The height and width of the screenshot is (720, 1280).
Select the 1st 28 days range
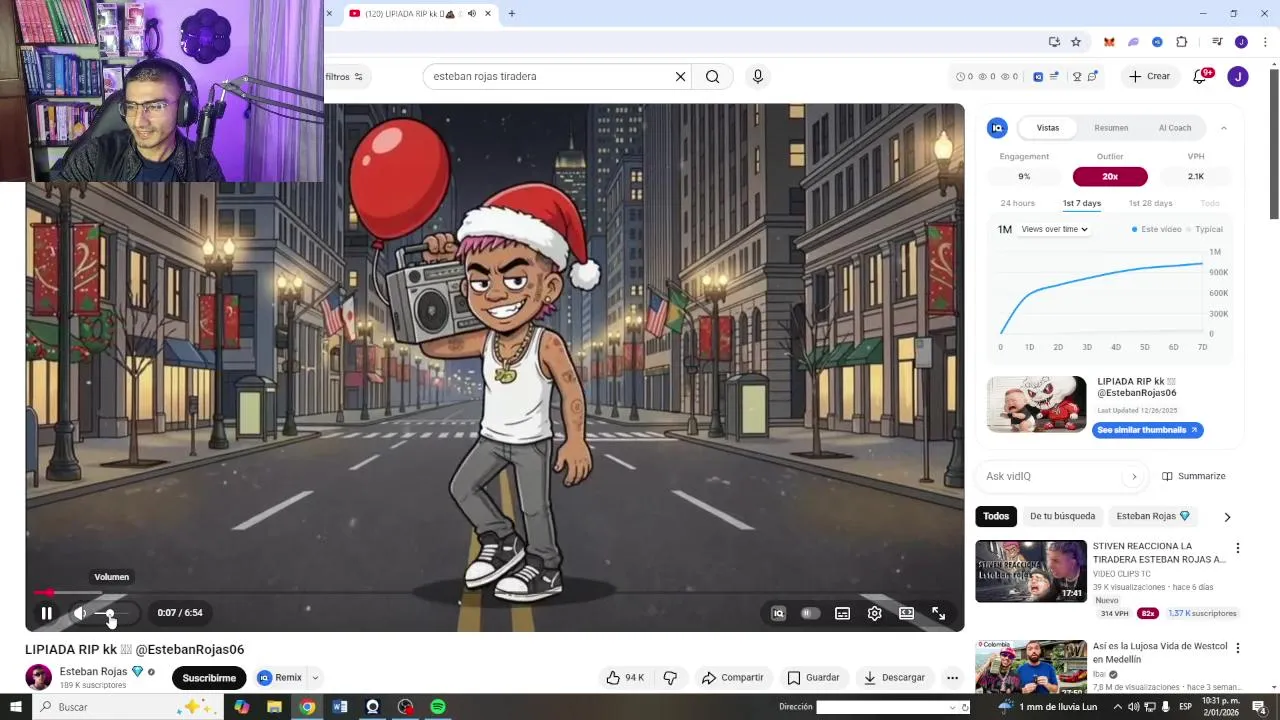pyautogui.click(x=1150, y=203)
